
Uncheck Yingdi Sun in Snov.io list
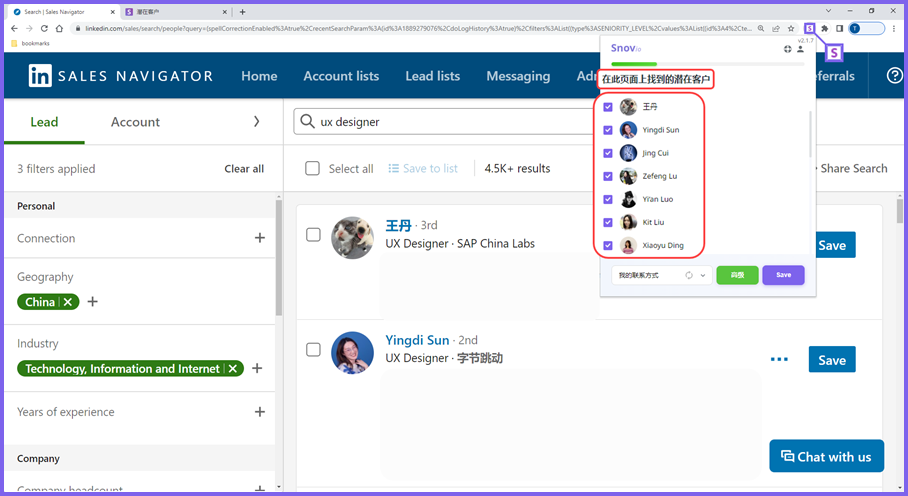tap(608, 130)
